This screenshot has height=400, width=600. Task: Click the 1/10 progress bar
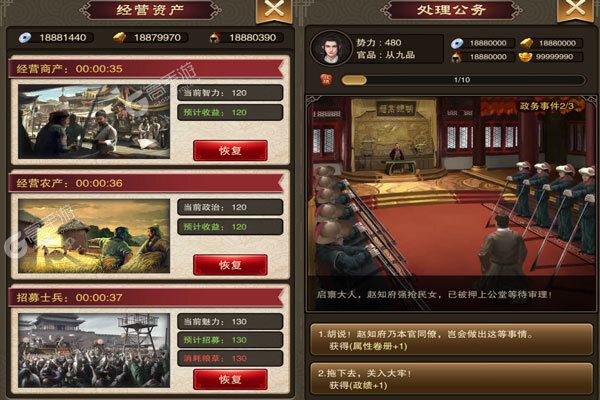463,80
